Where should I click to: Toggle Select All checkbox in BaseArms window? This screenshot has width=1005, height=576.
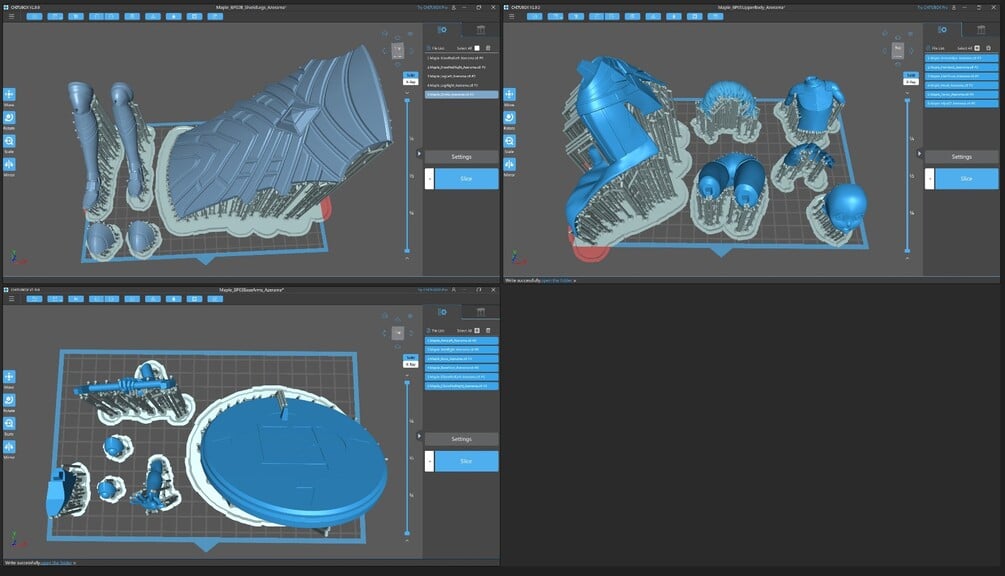click(x=477, y=331)
